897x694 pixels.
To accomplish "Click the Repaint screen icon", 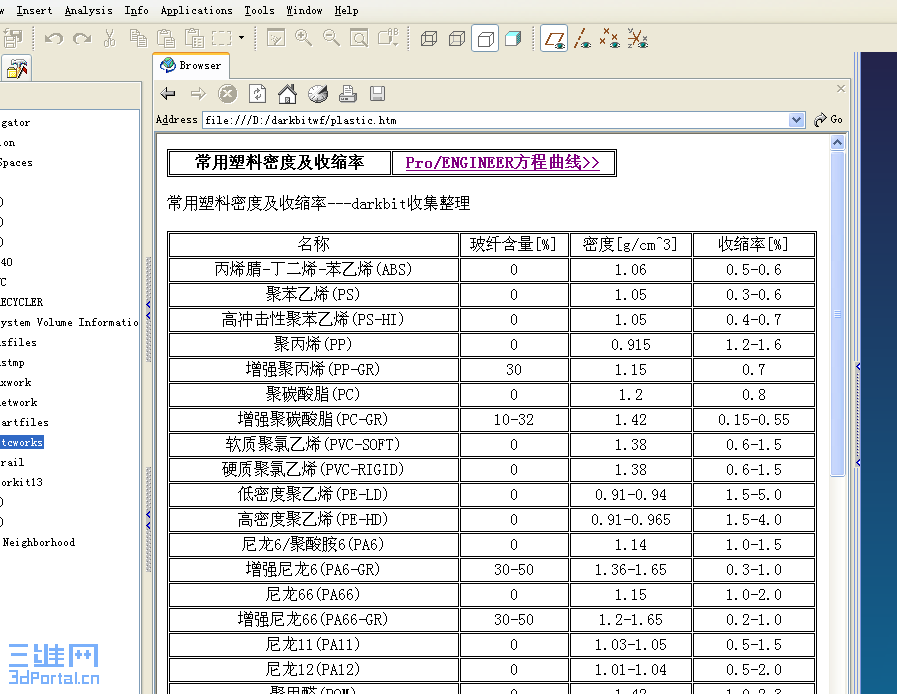I will [x=276, y=38].
